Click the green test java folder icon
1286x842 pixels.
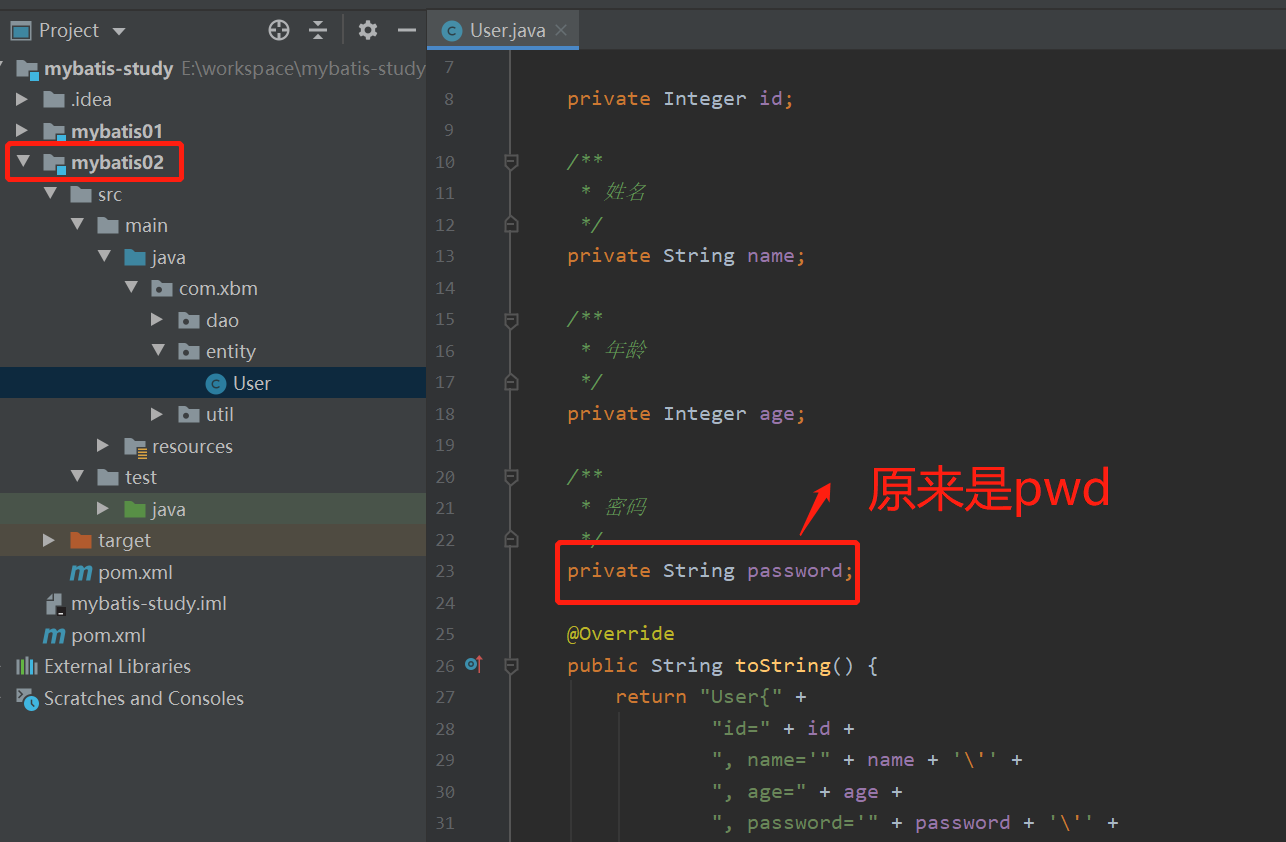(x=135, y=509)
